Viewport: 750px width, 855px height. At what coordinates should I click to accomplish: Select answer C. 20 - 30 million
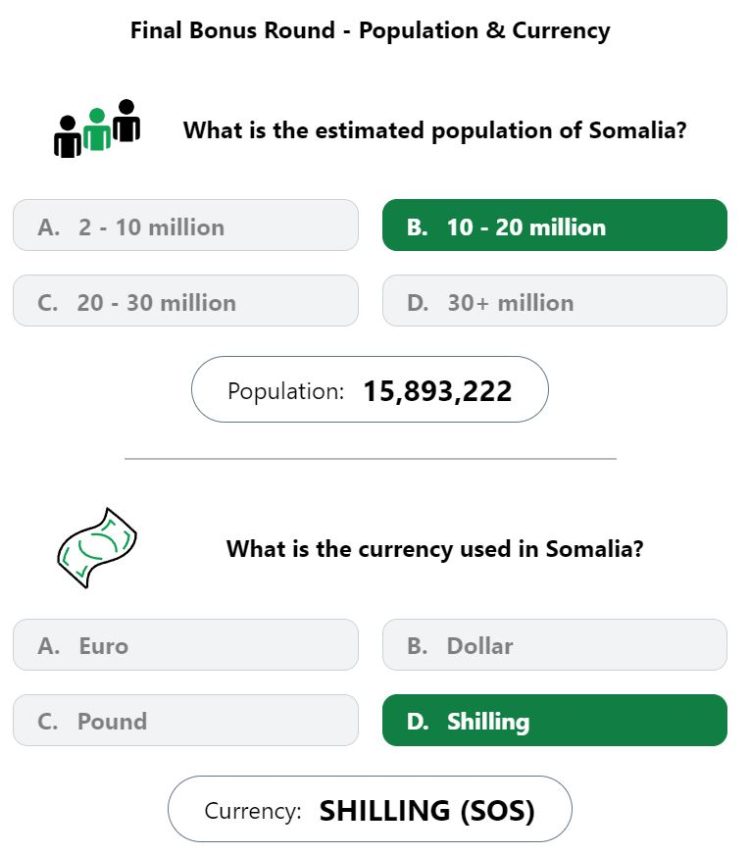point(185,300)
